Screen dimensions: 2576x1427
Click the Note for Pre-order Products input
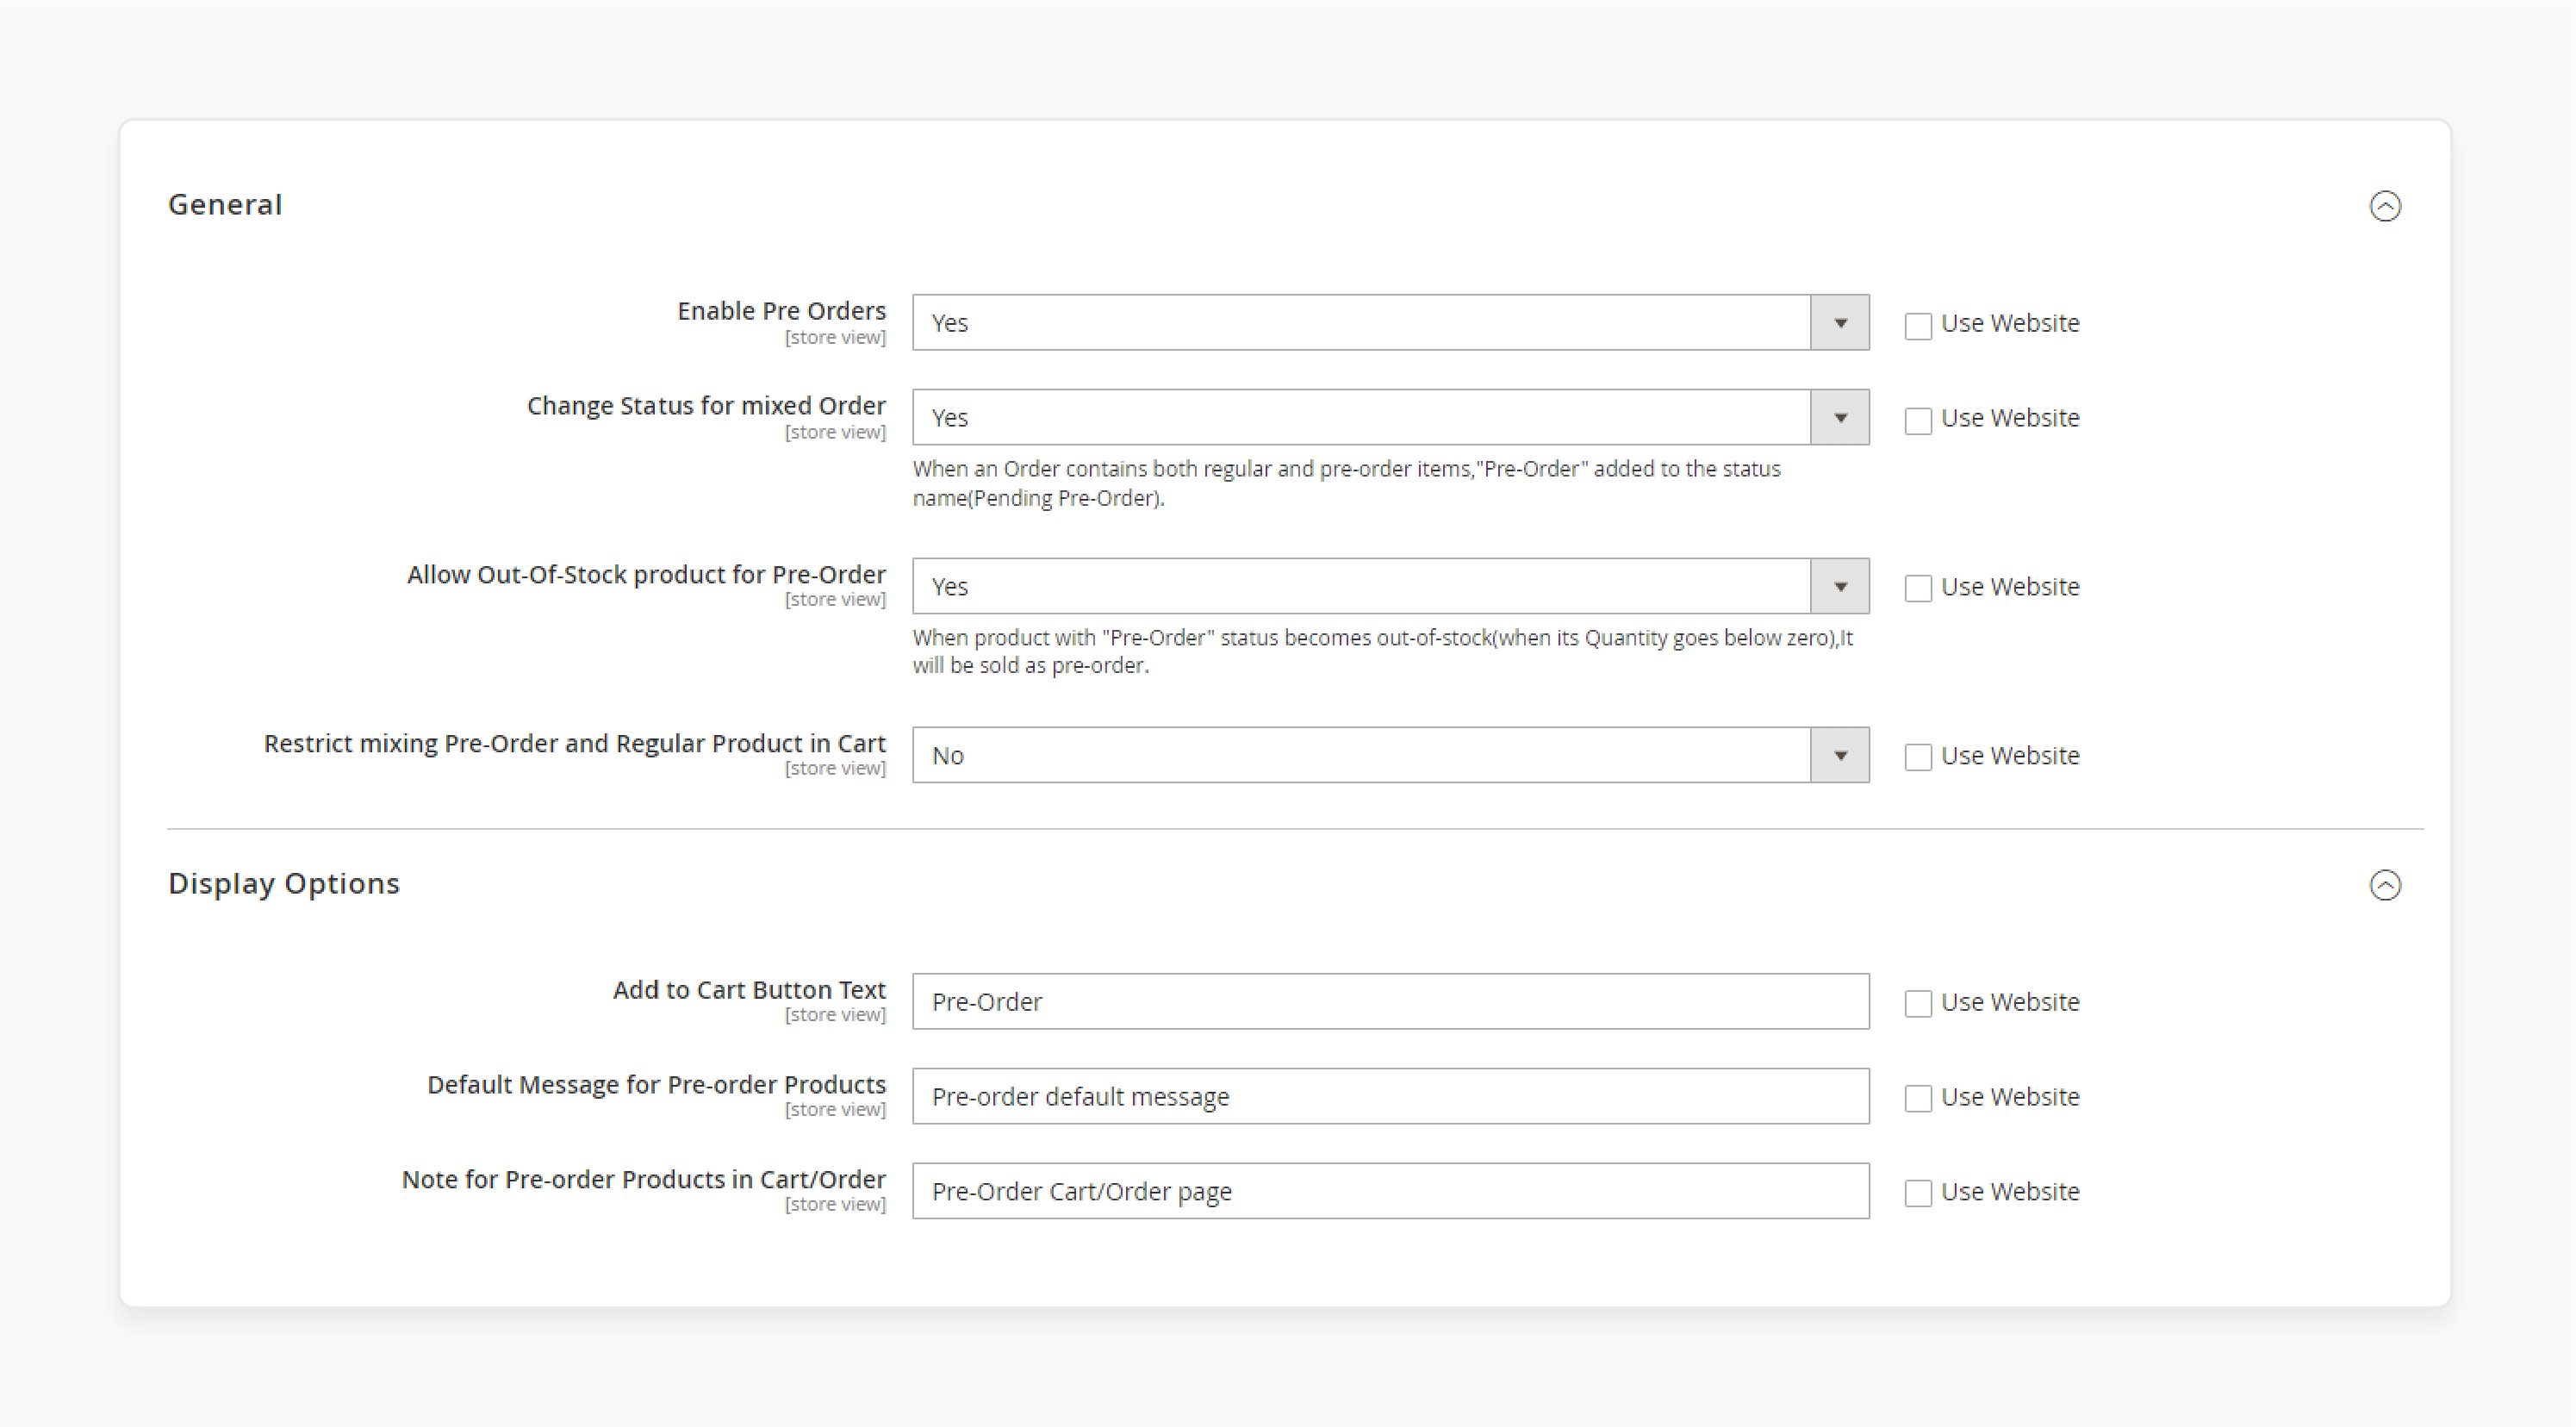1390,1191
